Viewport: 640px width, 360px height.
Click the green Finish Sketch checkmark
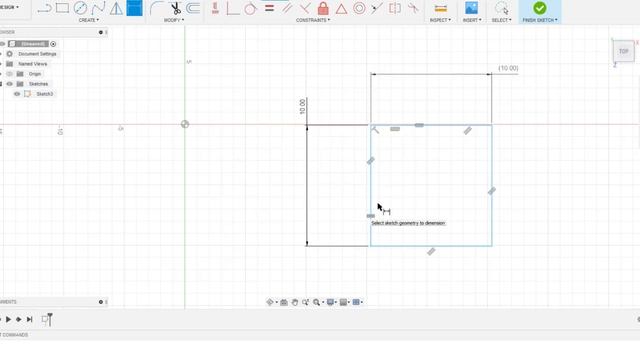click(x=540, y=8)
